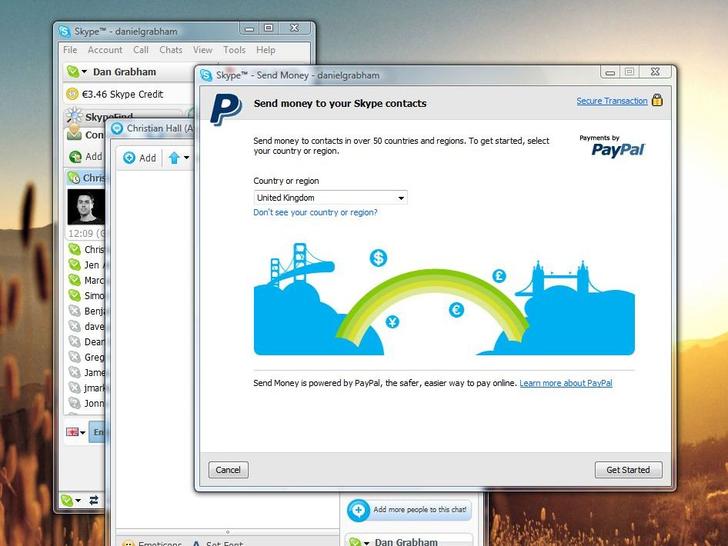Screen dimensions: 728x546
Task: Click the transfer arrows icon at Skype window bottom
Action: point(94,500)
